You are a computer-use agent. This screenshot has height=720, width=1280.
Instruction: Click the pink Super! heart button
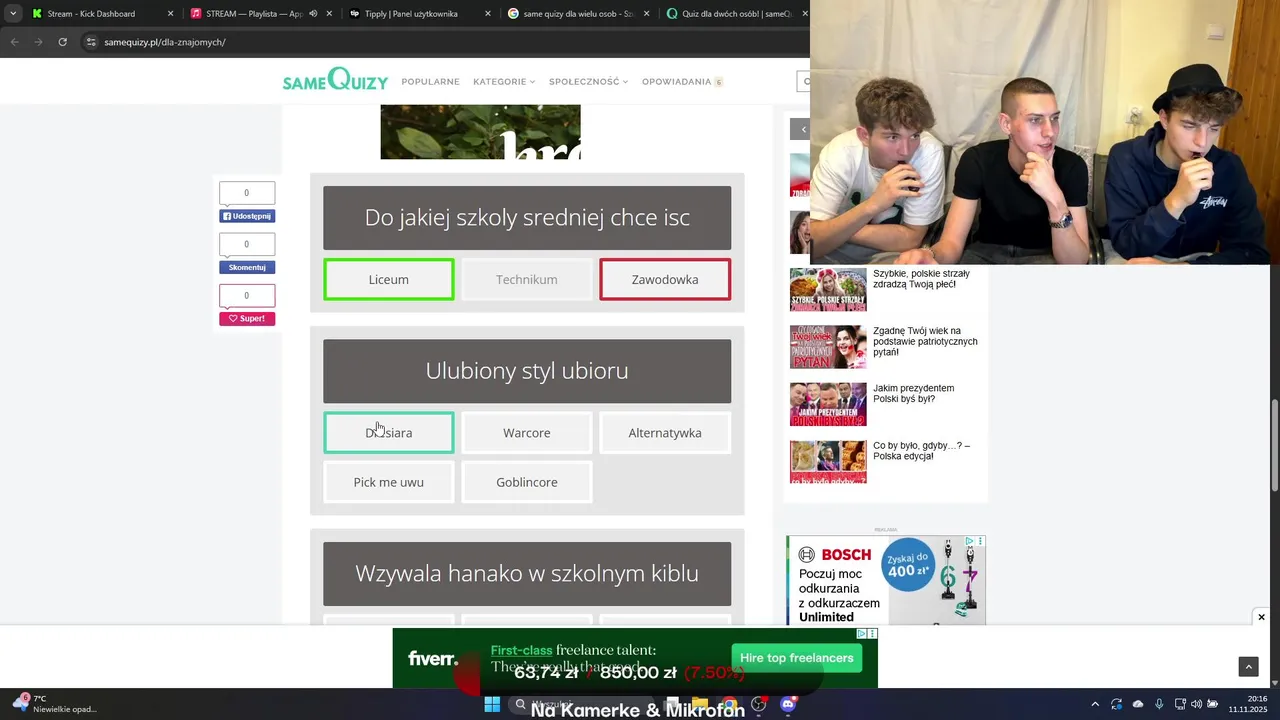(247, 318)
